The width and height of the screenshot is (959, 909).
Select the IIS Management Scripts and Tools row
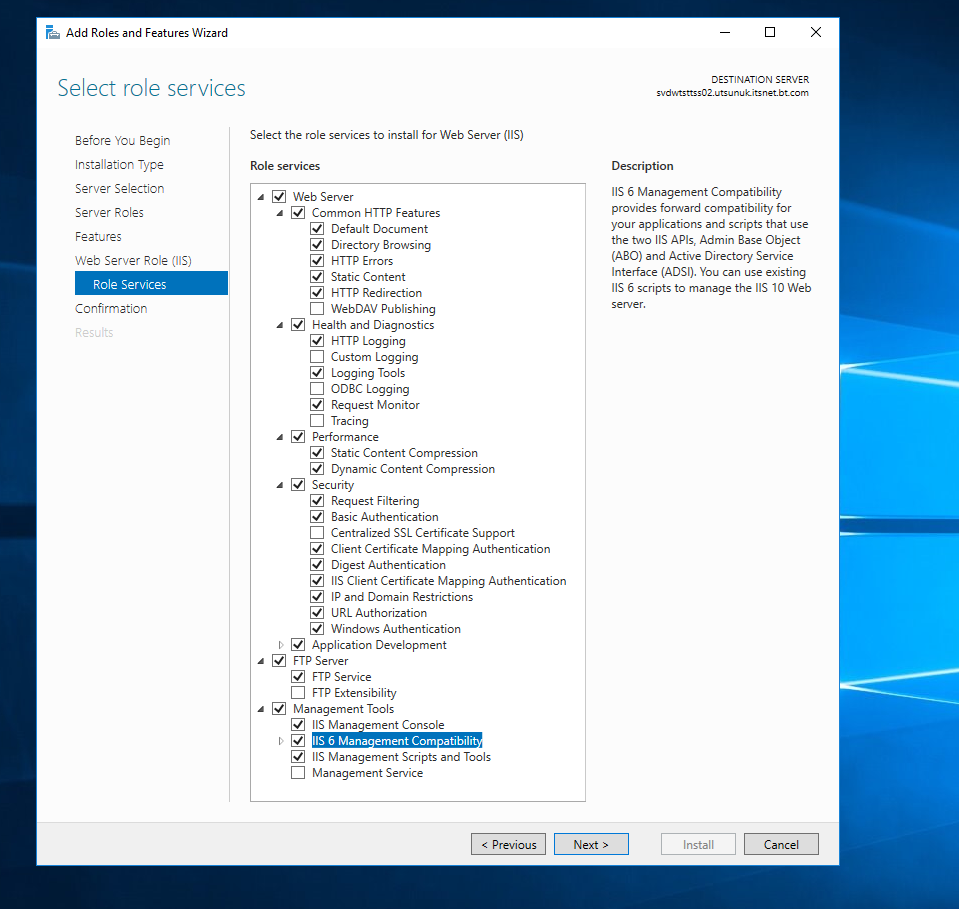401,757
